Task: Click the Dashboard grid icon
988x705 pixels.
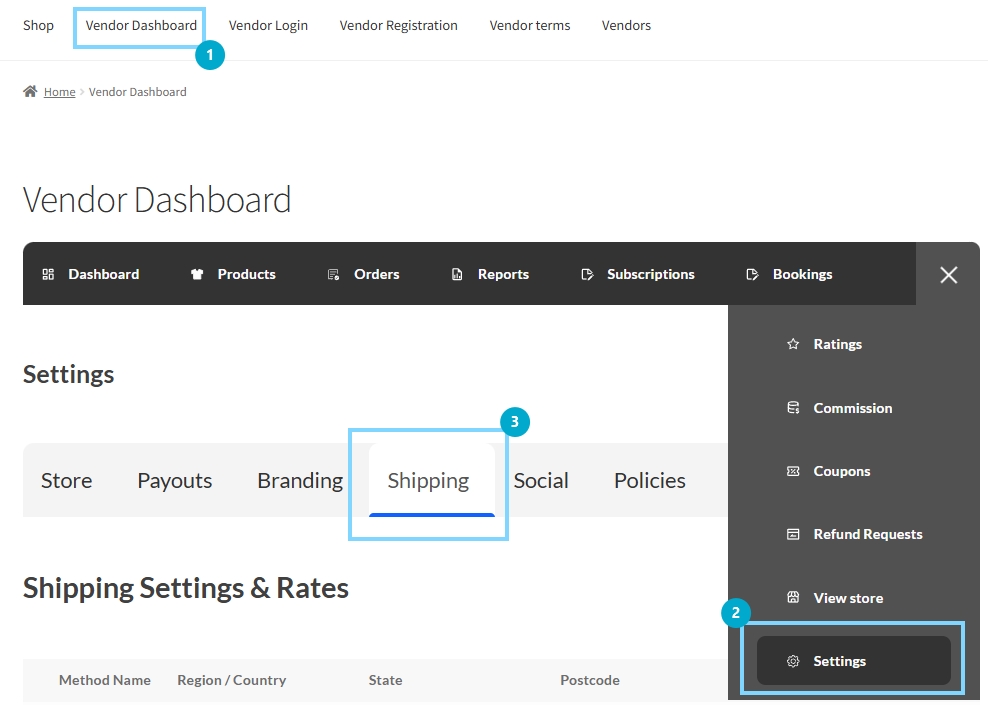Action: (x=48, y=274)
